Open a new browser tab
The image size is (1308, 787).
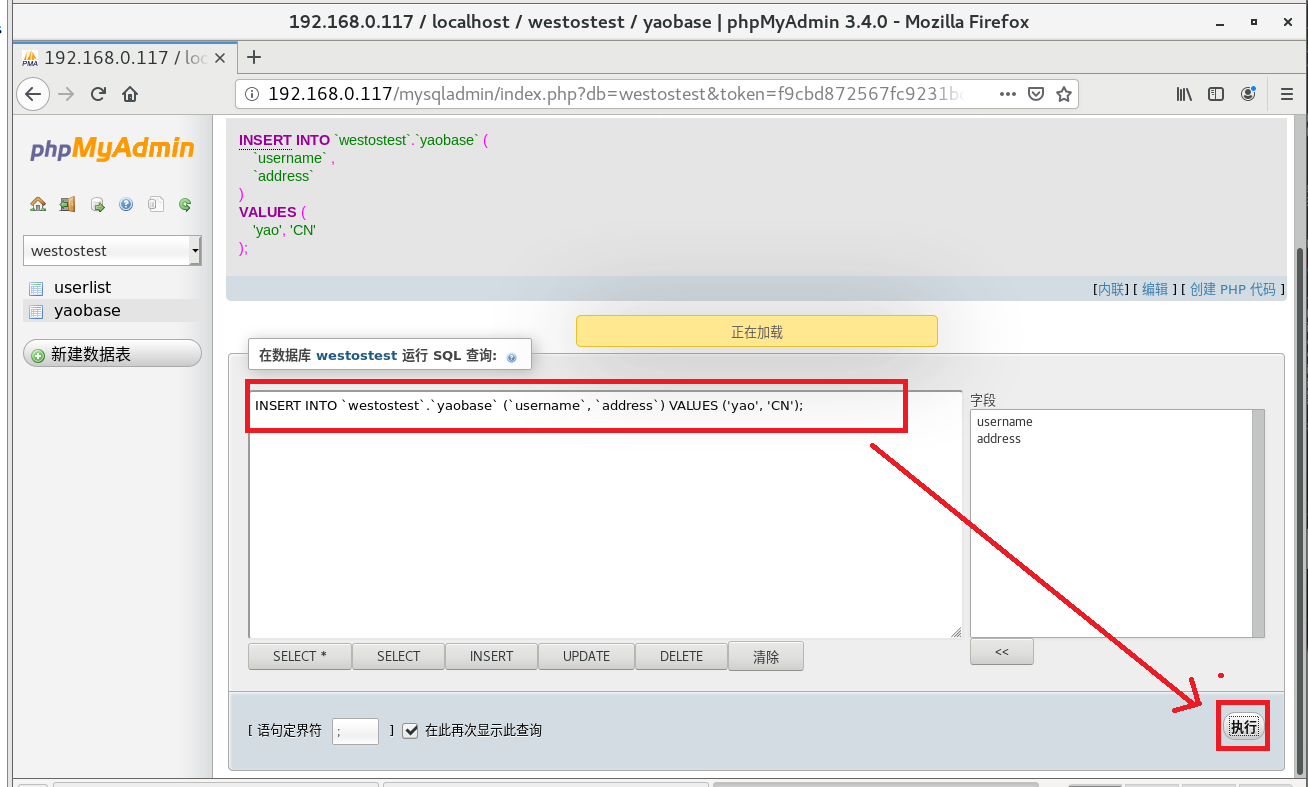coord(254,57)
